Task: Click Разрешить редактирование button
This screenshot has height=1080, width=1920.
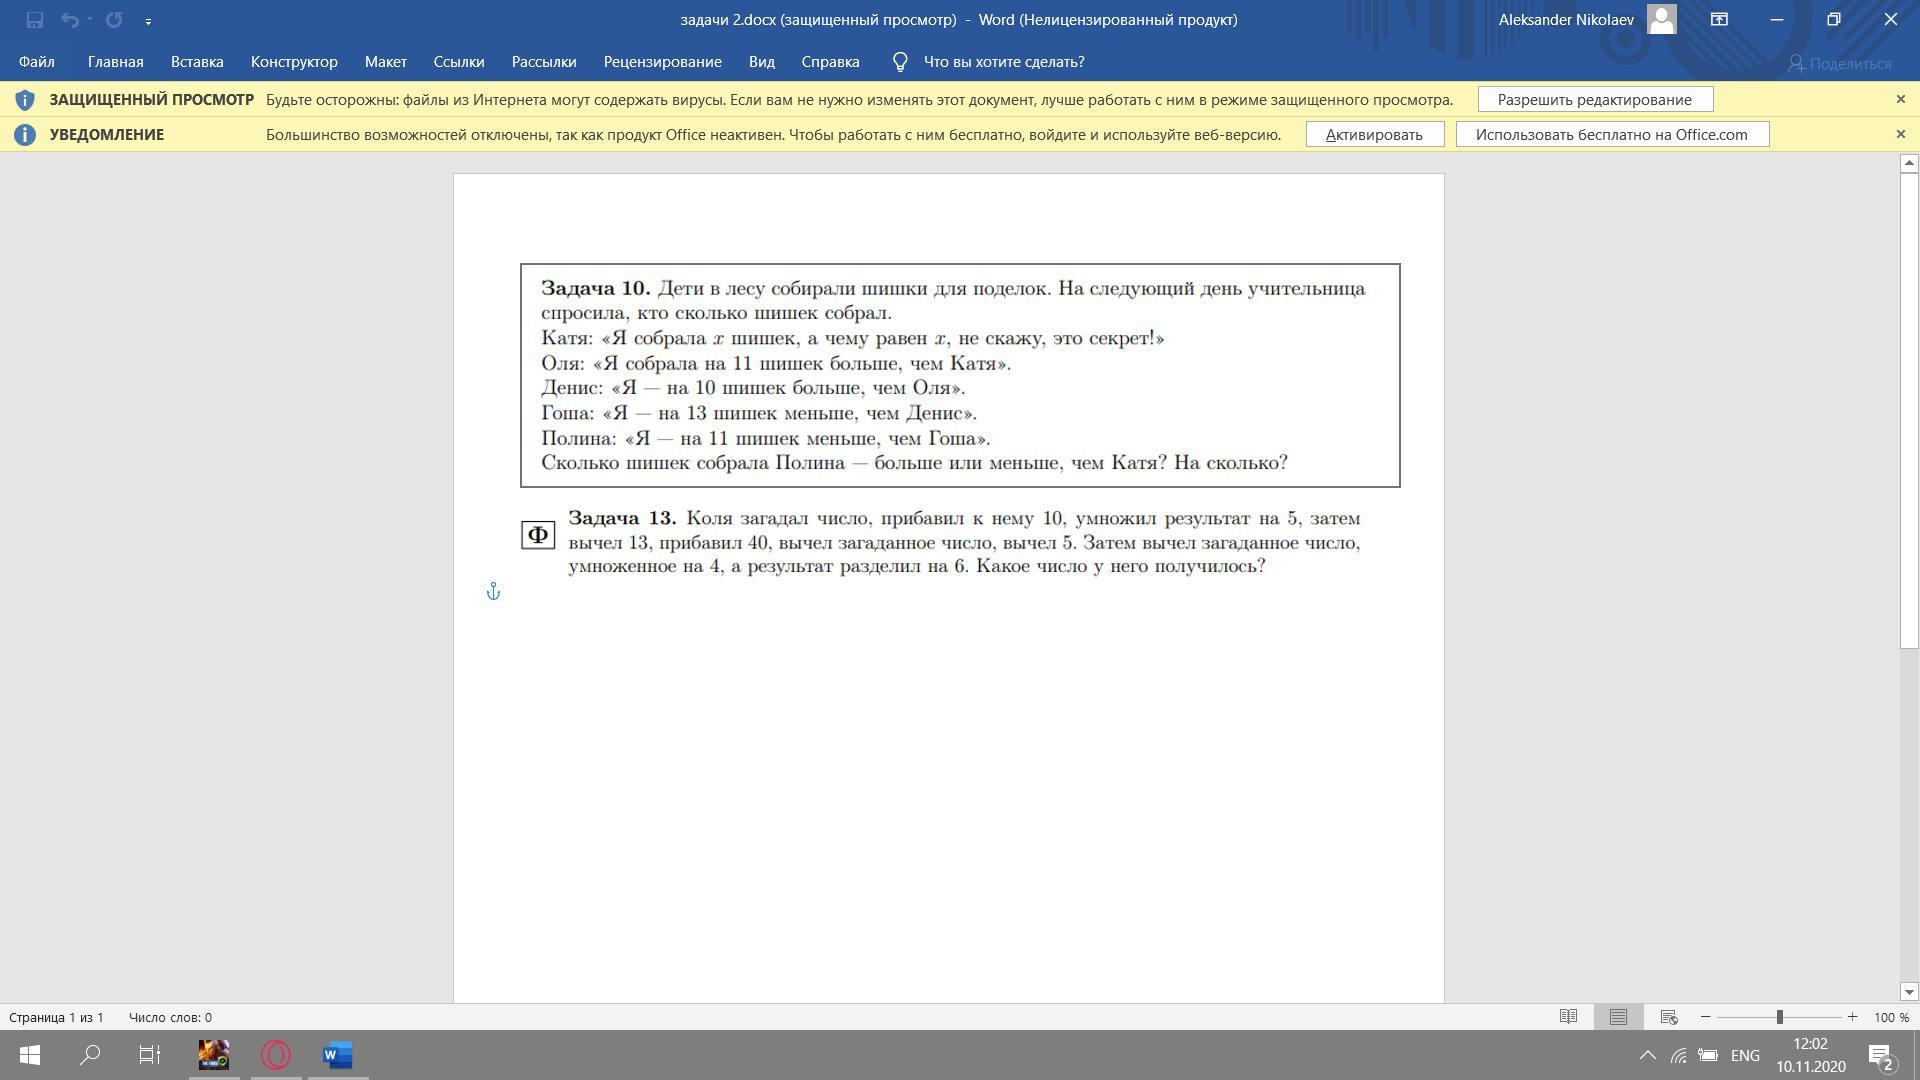Action: click(x=1594, y=100)
